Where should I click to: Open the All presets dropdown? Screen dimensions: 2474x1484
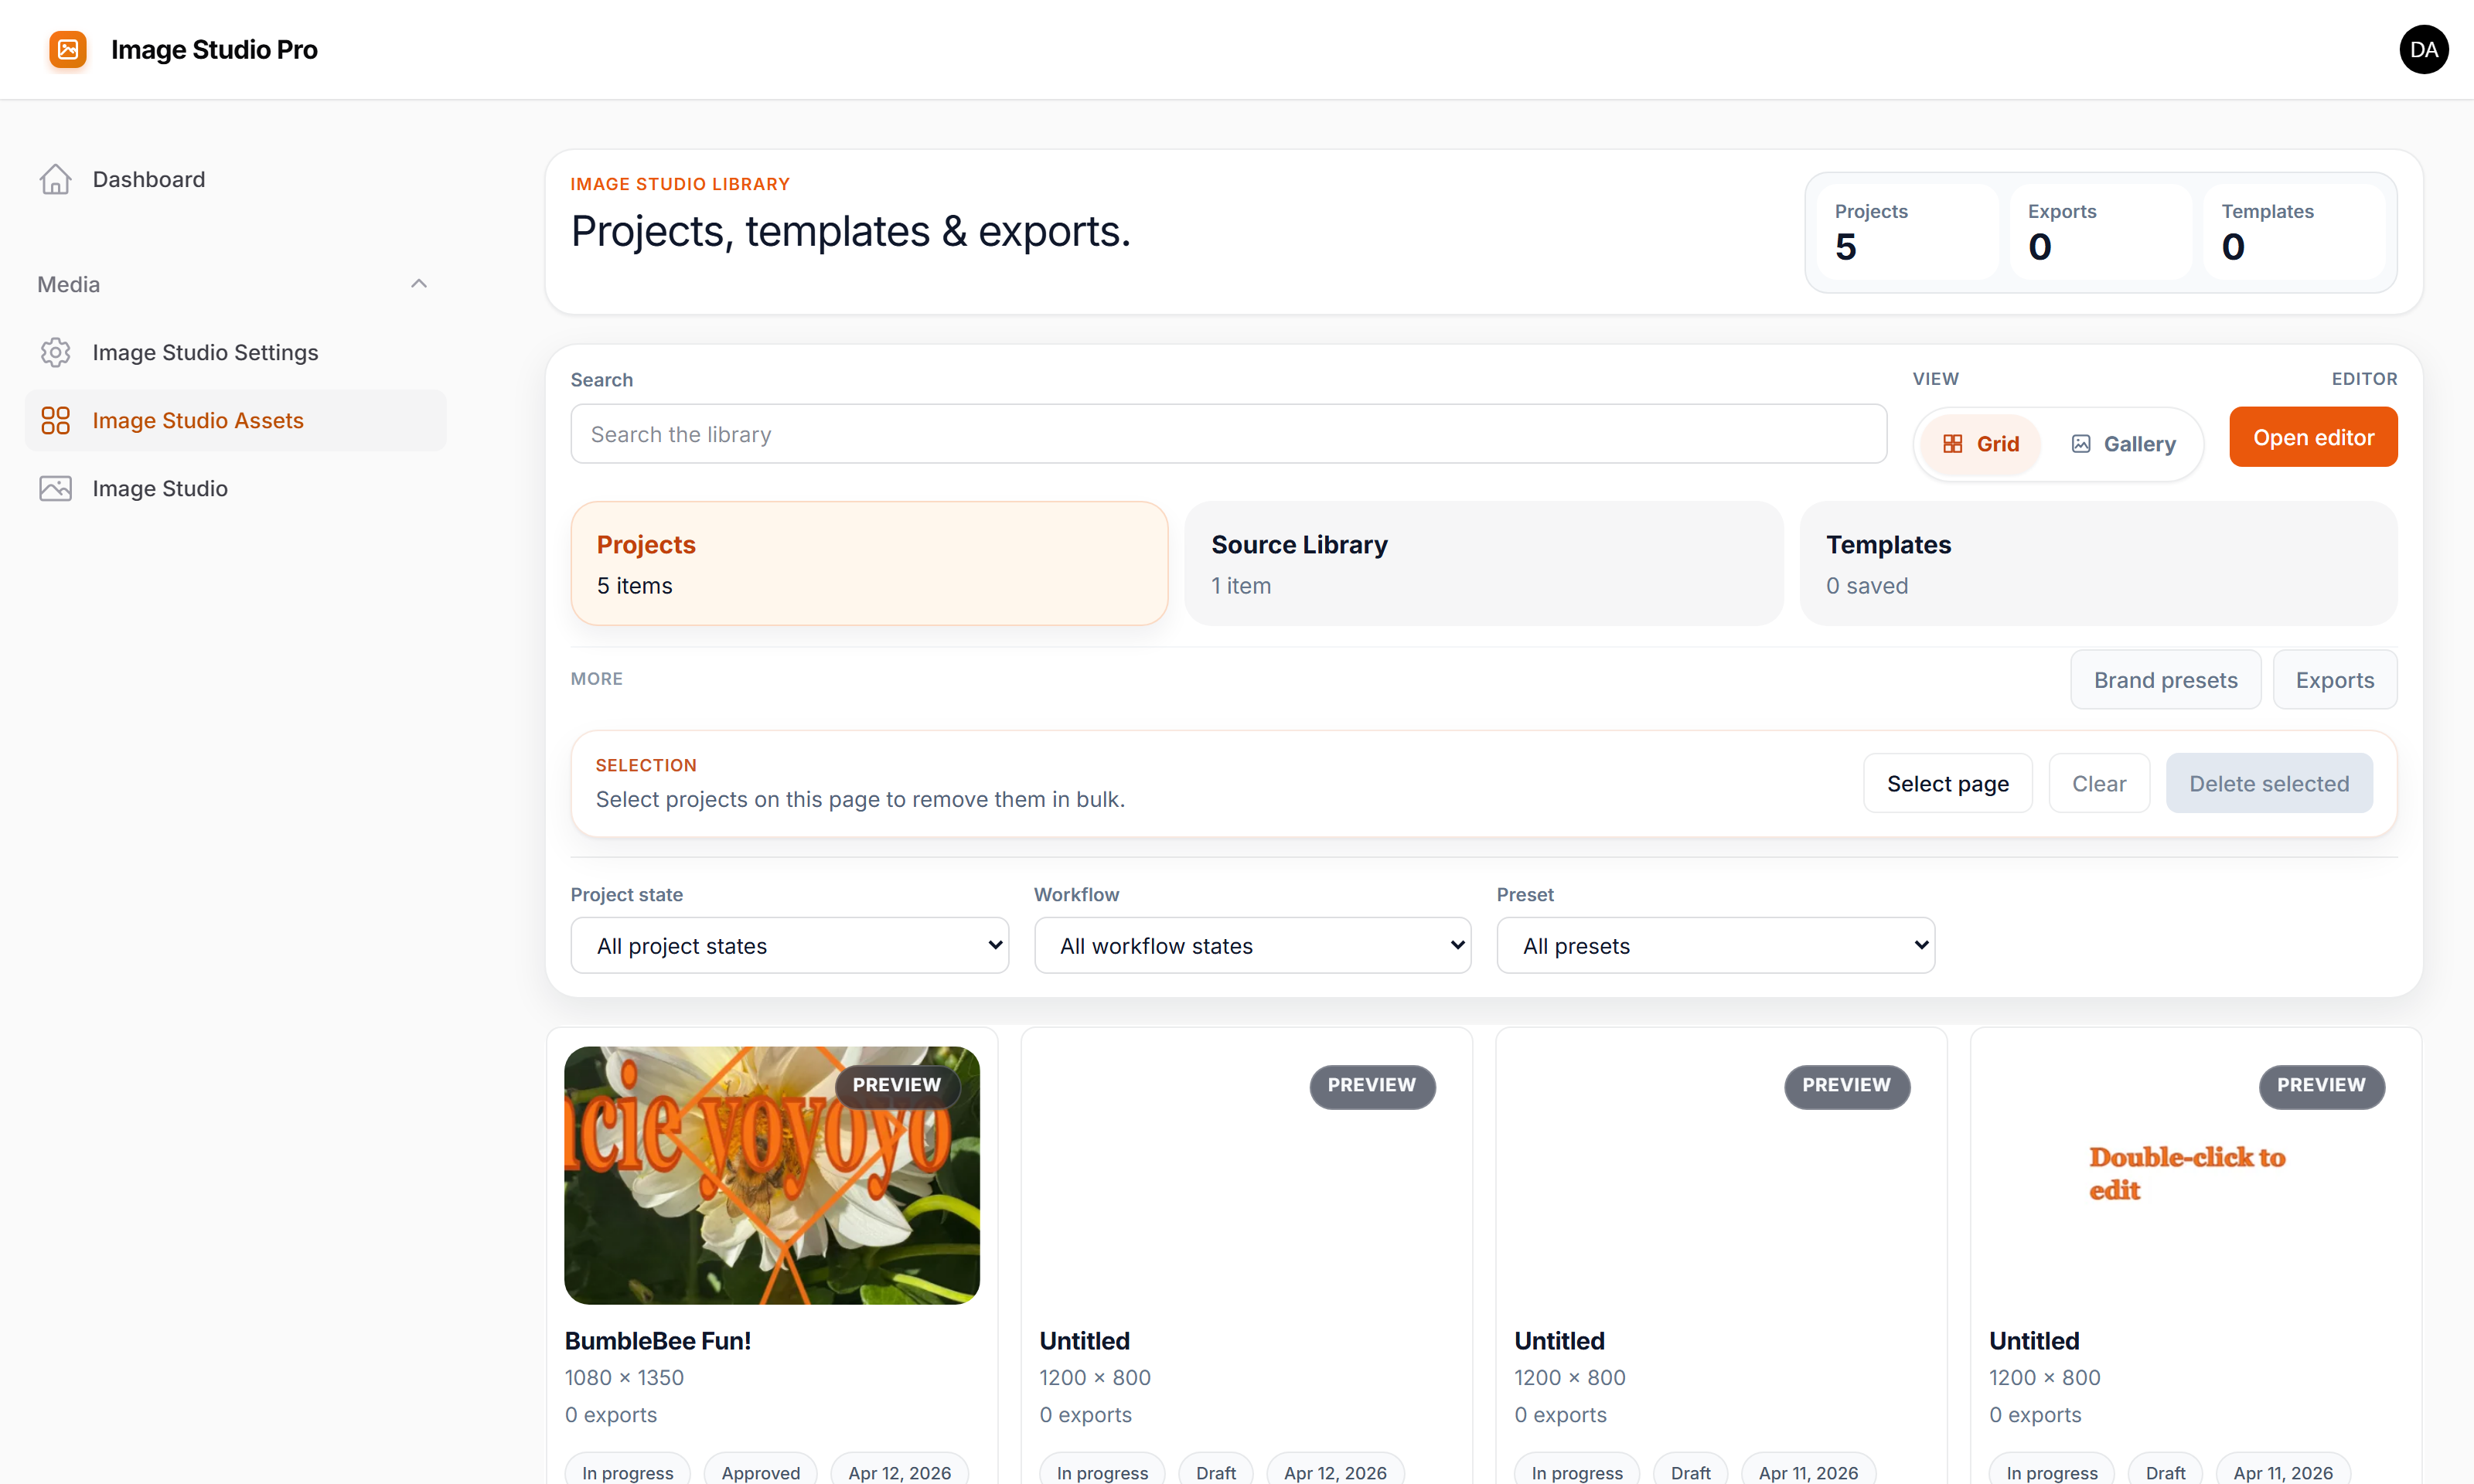pos(1714,945)
